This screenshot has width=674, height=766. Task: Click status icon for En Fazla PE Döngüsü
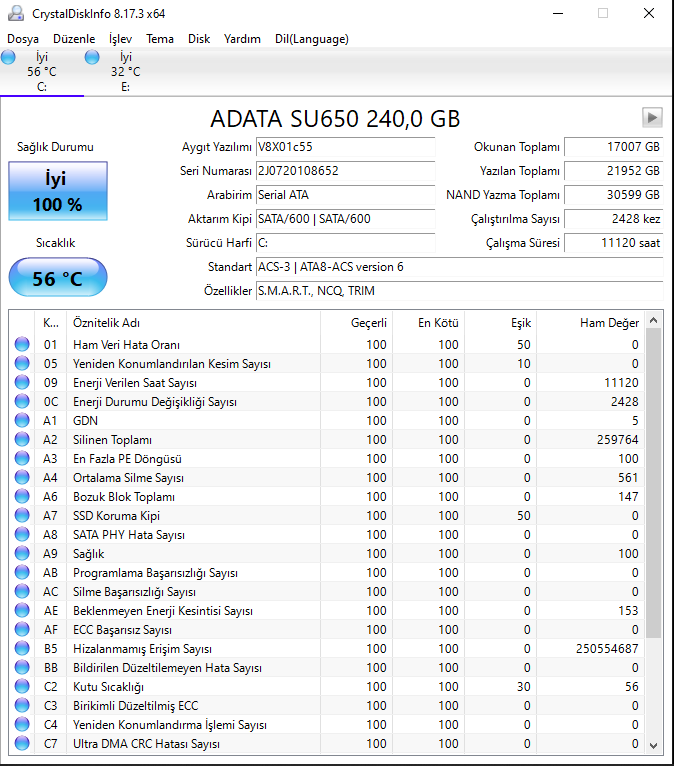point(22,459)
